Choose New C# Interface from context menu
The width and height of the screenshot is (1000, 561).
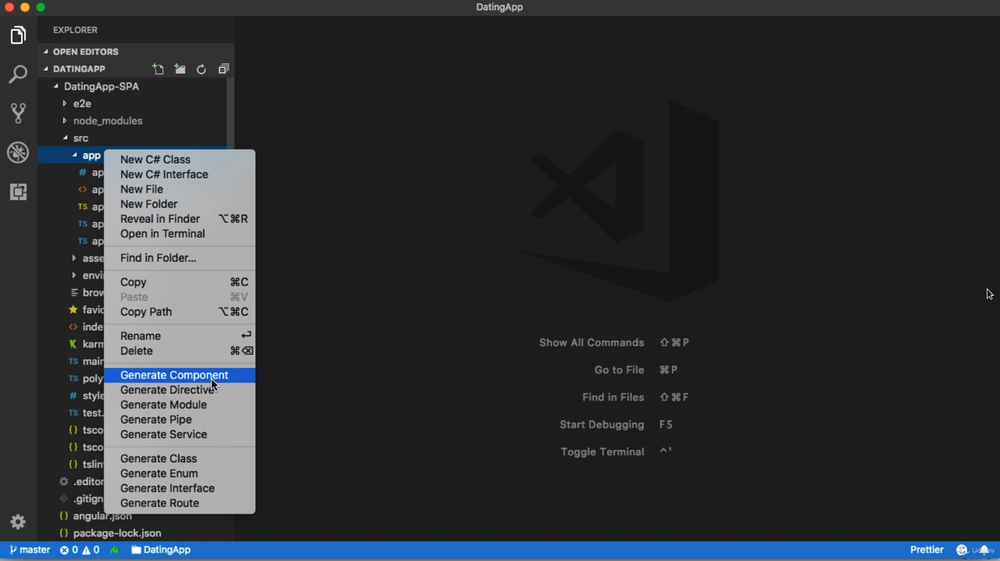[x=179, y=174]
